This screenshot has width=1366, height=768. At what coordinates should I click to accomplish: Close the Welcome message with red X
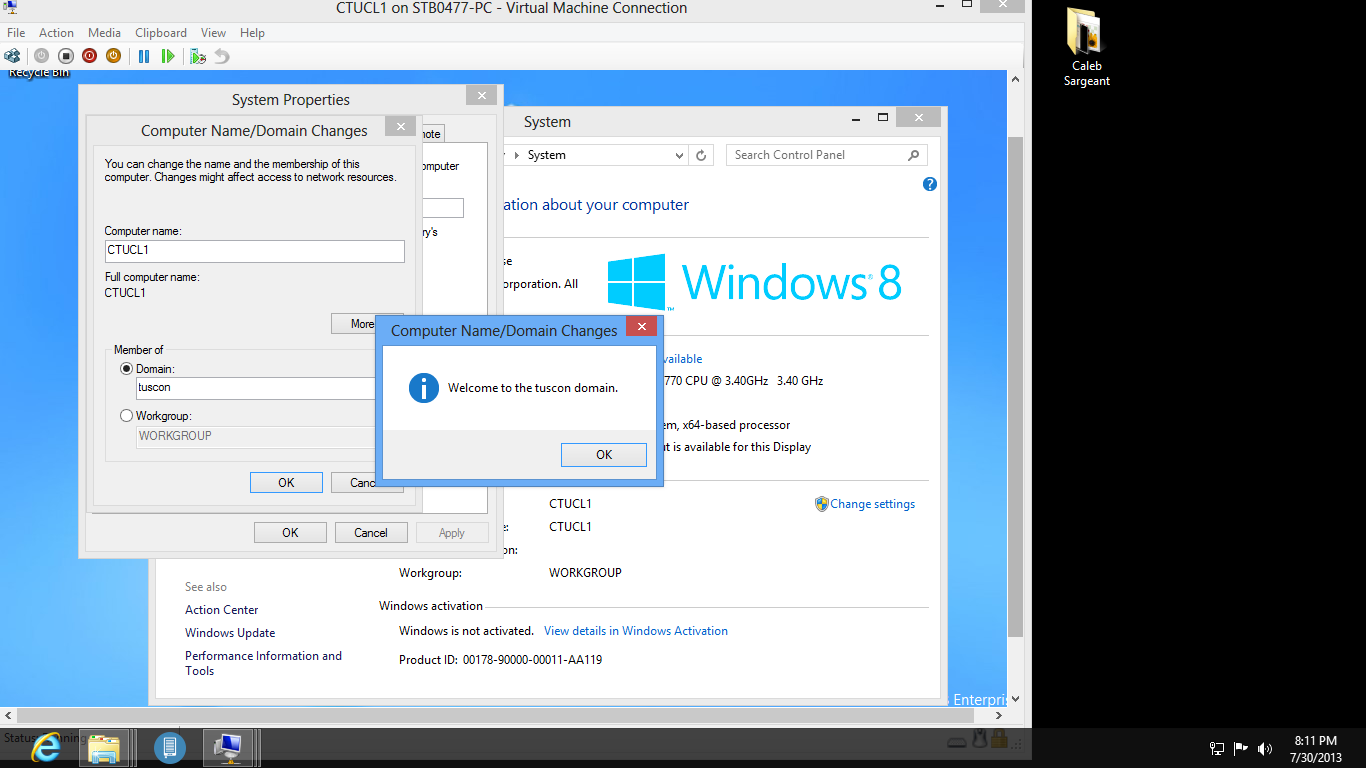pyautogui.click(x=641, y=326)
